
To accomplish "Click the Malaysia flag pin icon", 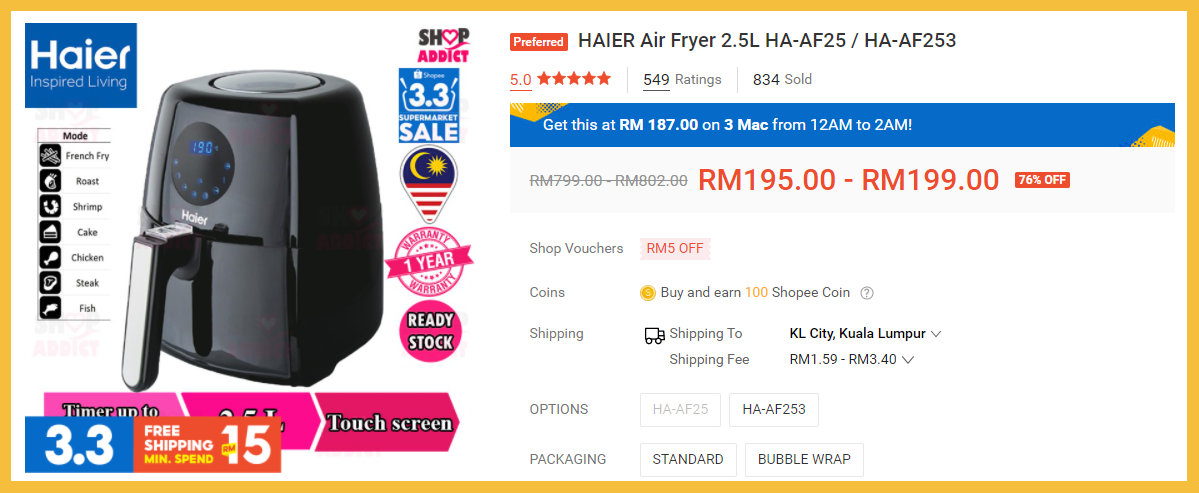I will [x=428, y=183].
